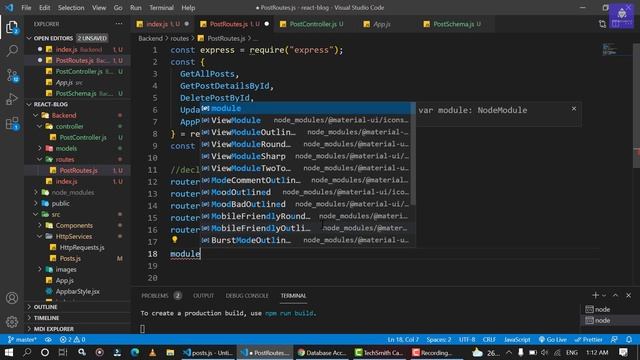Expand the MDI Explorer section
Screen dimensions: 640x360
click(78, 329)
